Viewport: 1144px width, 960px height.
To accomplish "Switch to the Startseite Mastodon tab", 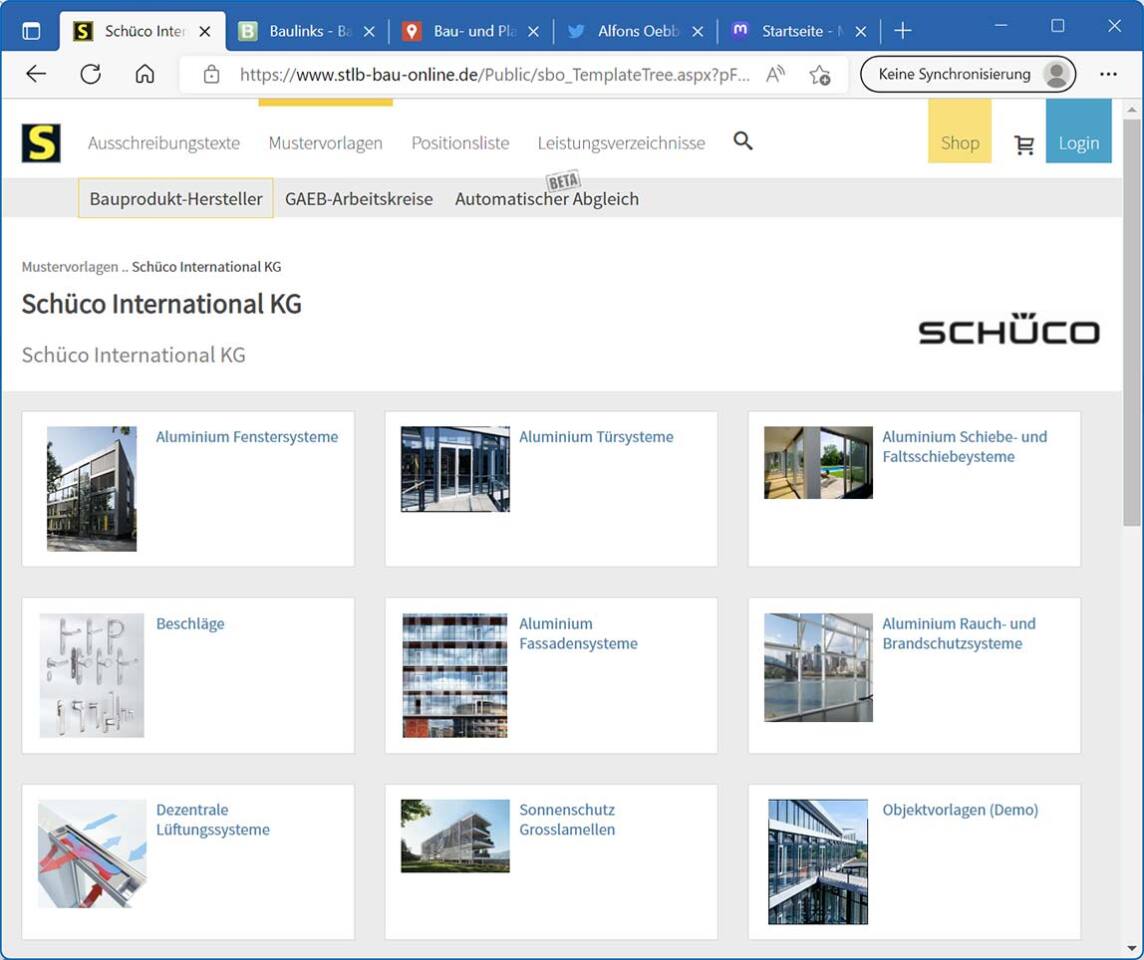I will (800, 31).
